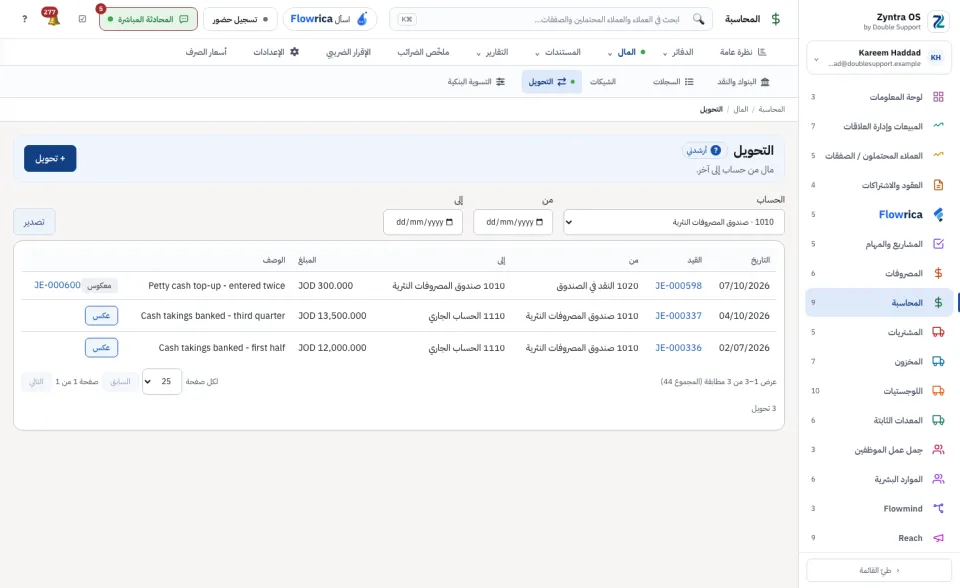This screenshot has width=960, height=588.
Task: Open the Dashboard (لوحة المعلومات) sidebar icon
Action: pos(938,97)
